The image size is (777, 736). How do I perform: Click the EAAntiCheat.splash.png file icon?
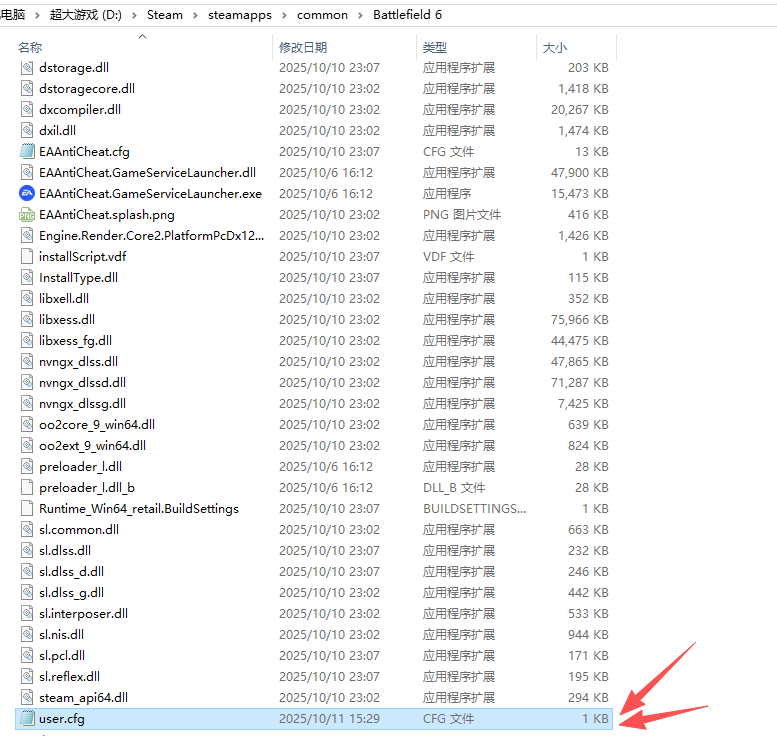coord(27,214)
